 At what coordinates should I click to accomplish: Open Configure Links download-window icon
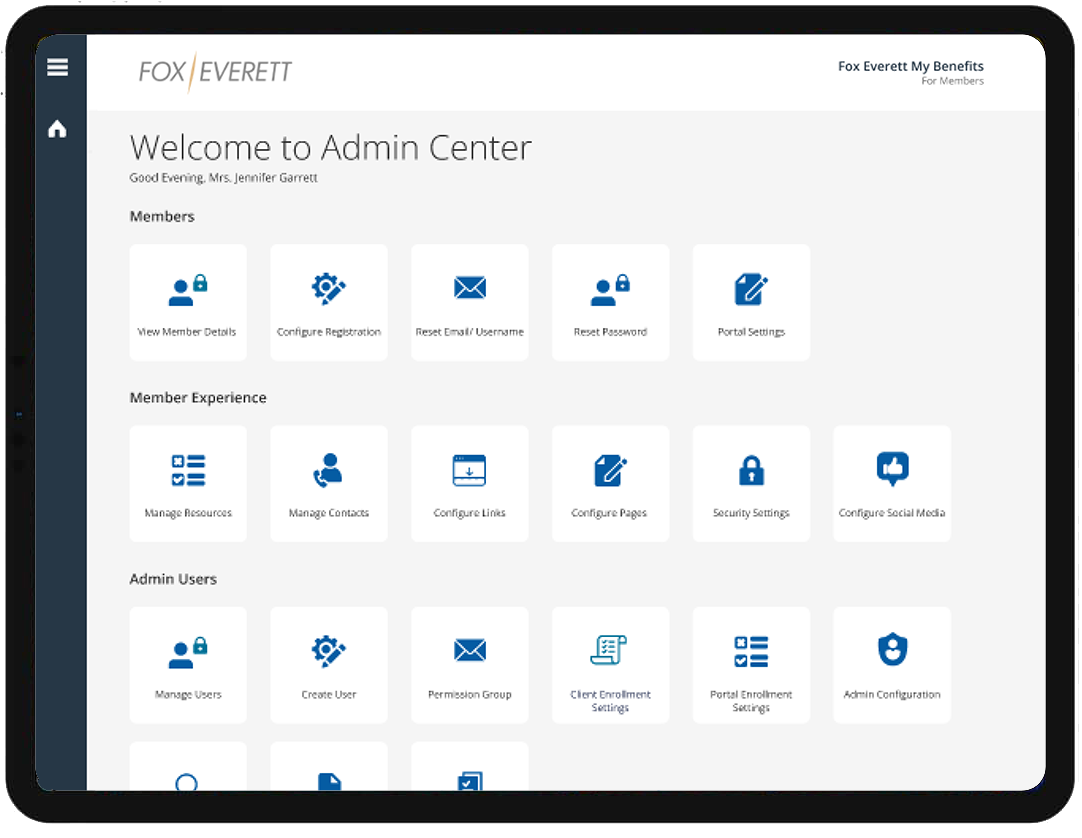pyautogui.click(x=470, y=470)
